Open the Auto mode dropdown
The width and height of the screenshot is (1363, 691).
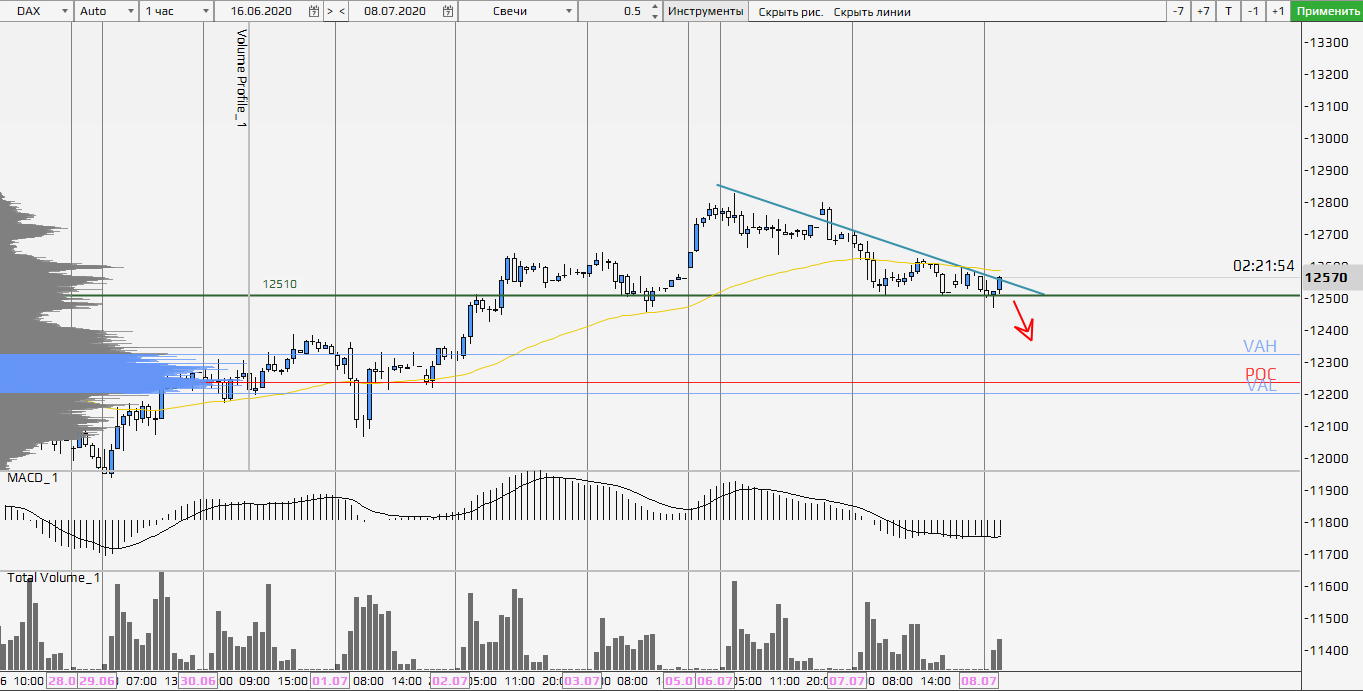coord(131,11)
